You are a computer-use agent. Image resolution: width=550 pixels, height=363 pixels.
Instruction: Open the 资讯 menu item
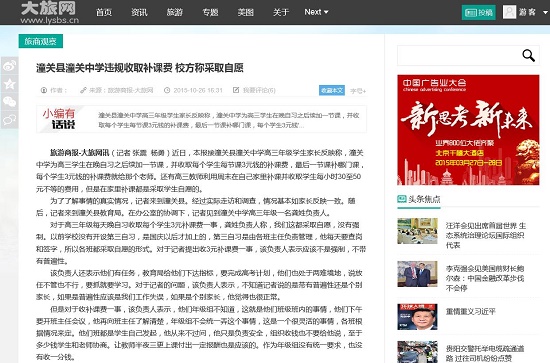139,12
